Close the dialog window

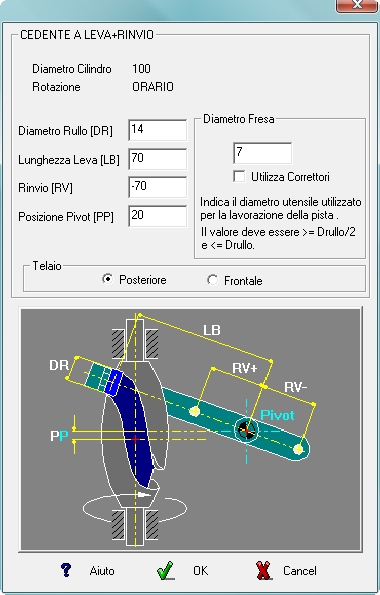(357, 5)
